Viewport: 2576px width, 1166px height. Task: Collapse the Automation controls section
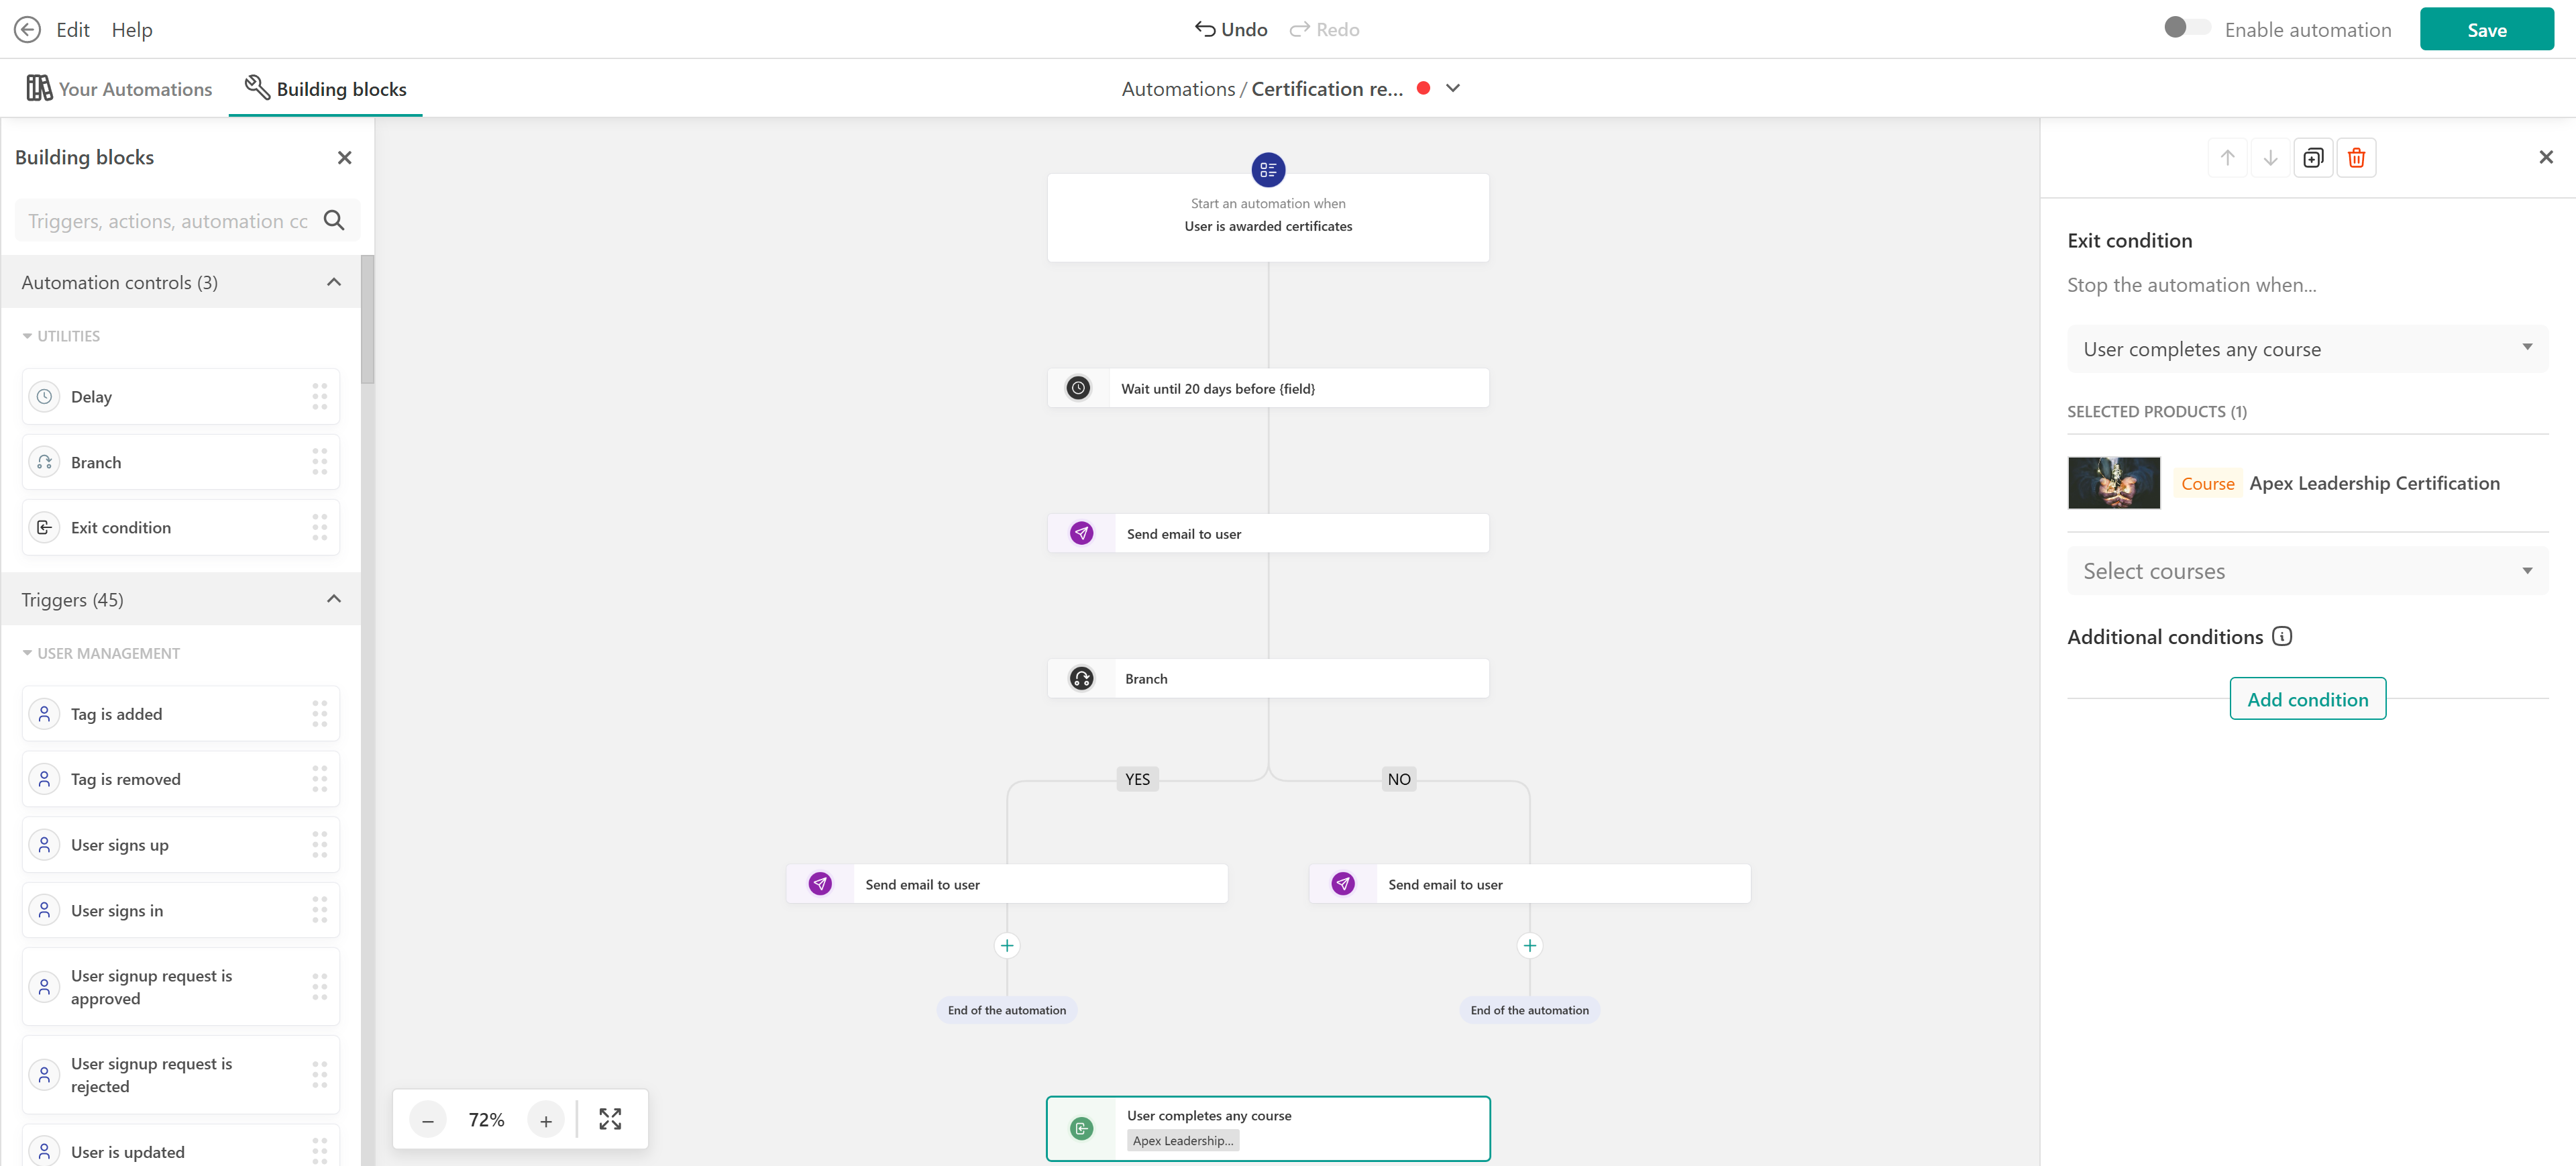pyautogui.click(x=334, y=282)
